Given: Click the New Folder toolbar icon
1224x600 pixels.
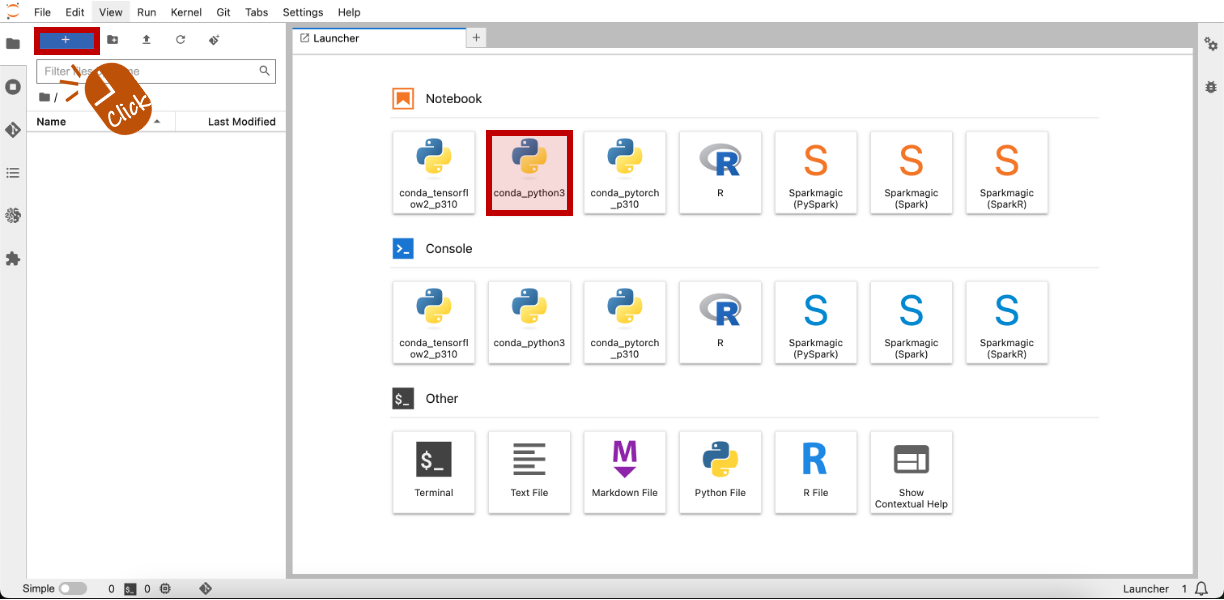Looking at the screenshot, I should (x=112, y=40).
